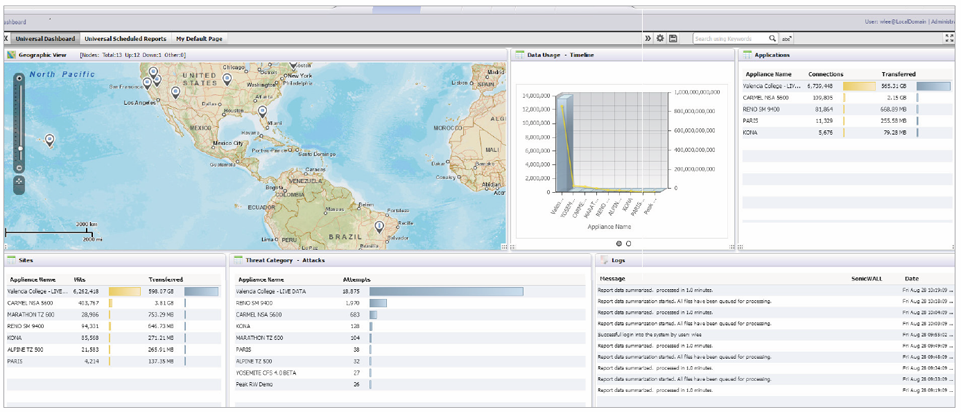Select the KONA row in Sites
961x412 pixels.
point(113,338)
